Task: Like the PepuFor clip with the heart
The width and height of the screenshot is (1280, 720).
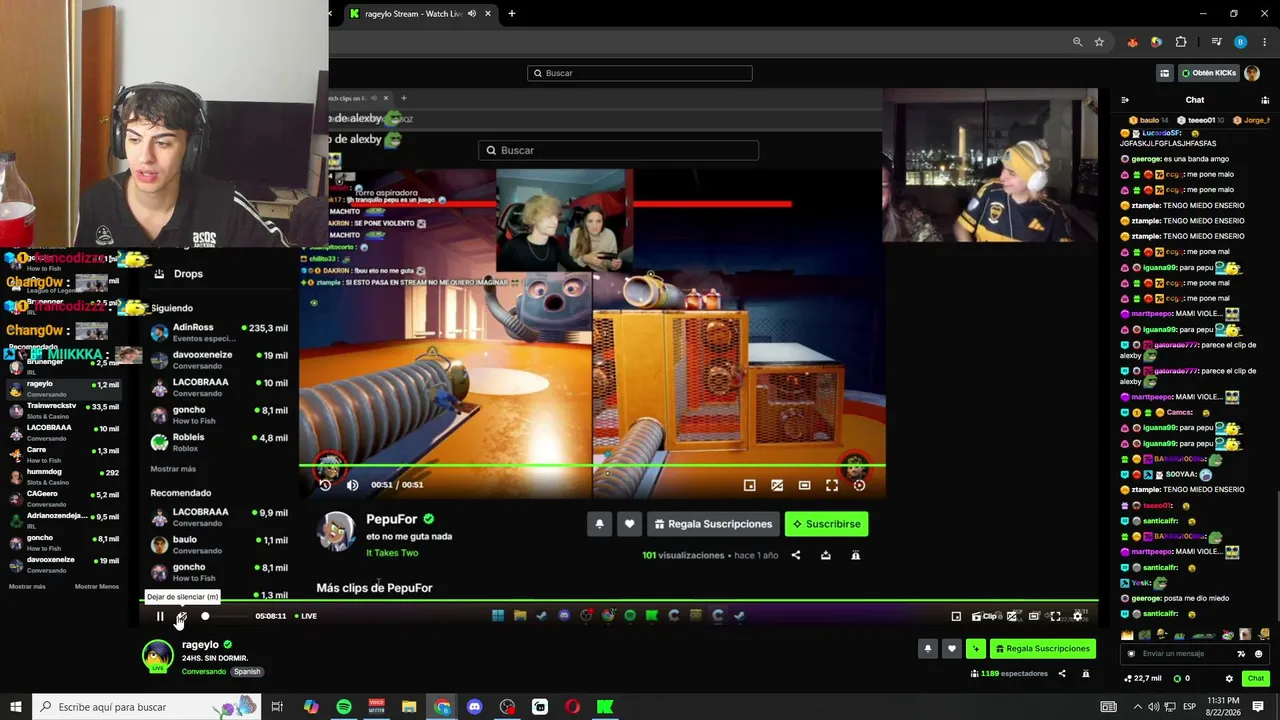Action: tap(629, 524)
